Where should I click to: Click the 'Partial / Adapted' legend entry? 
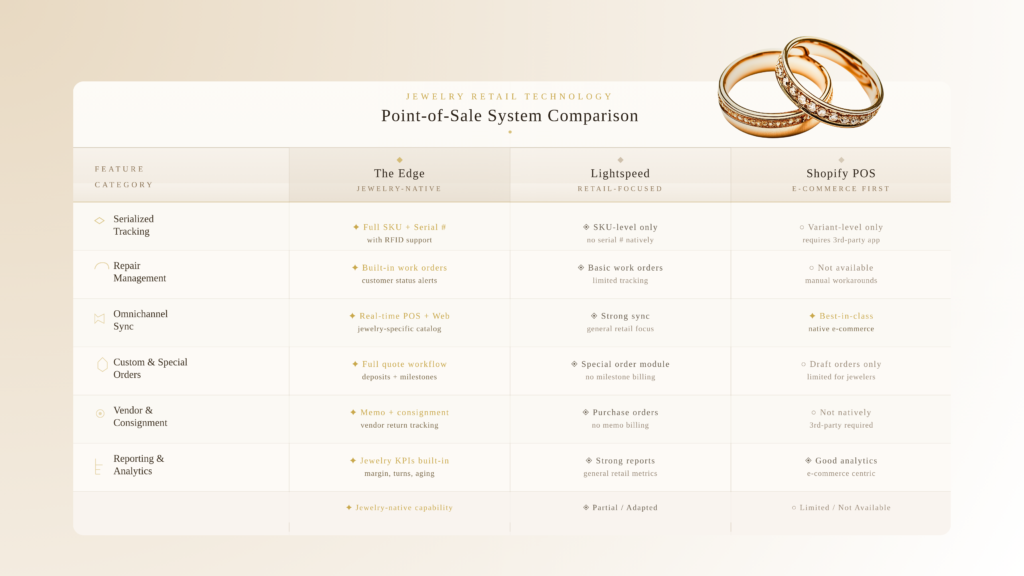pyautogui.click(x=620, y=508)
